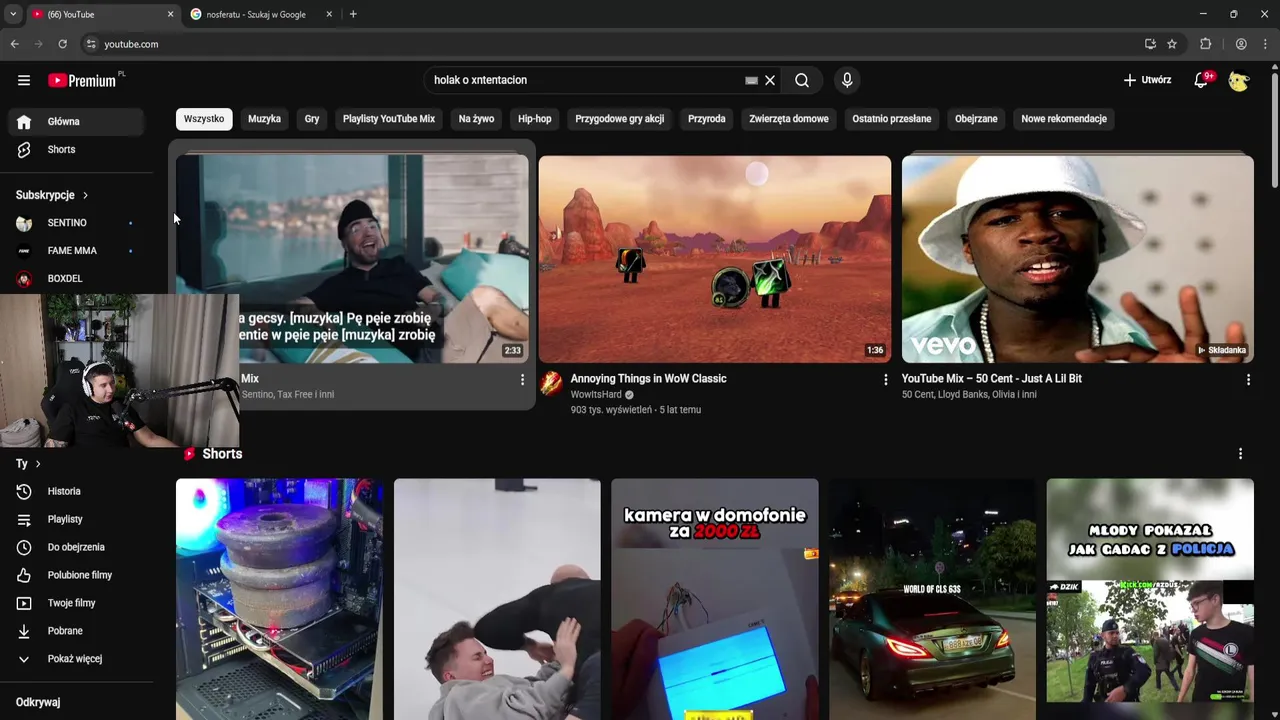The width and height of the screenshot is (1280, 720).
Task: Open more options for the Mix video
Action: 522,380
